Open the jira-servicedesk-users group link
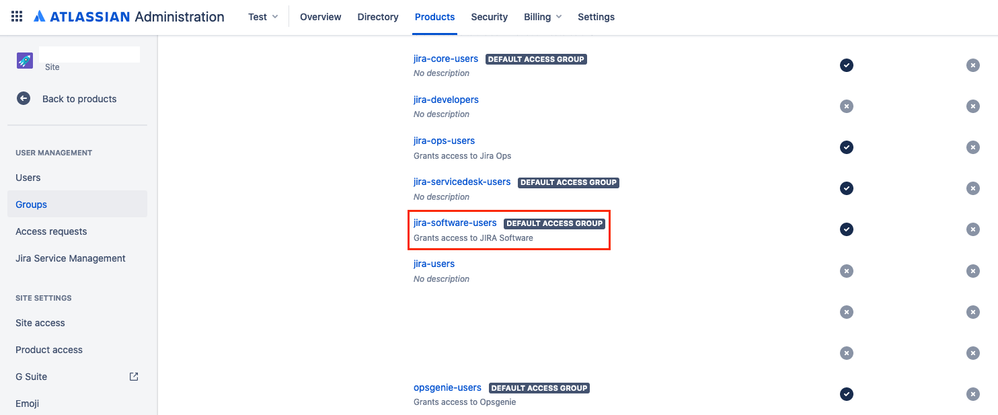 pos(462,181)
